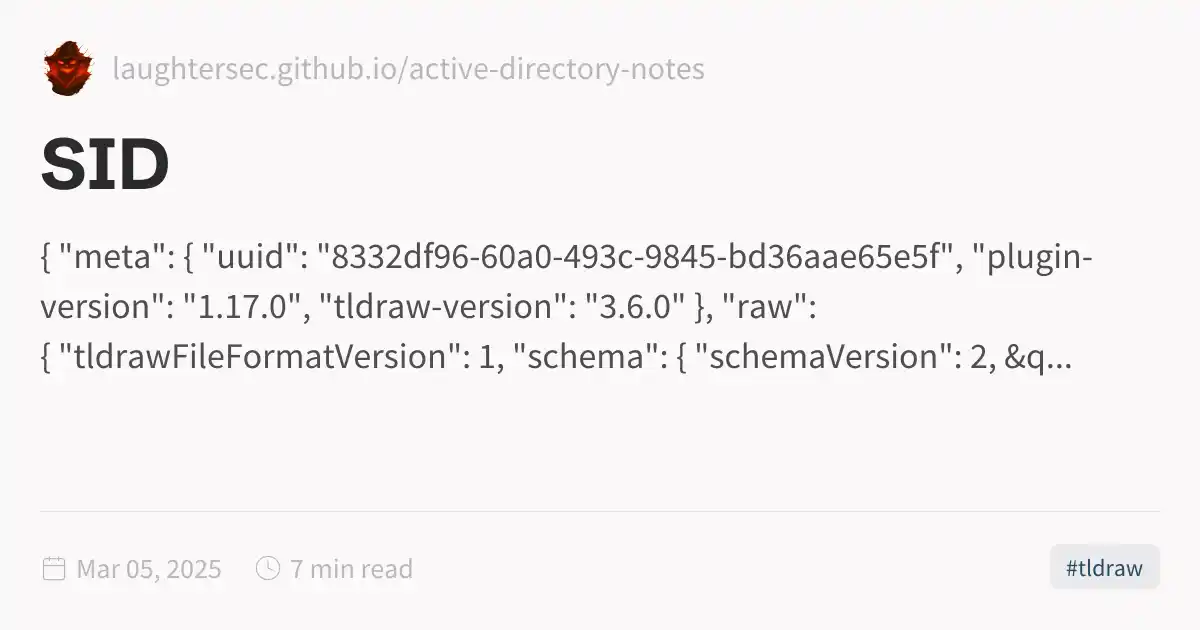Click the Mar 05, 2025 date
Image resolution: width=1200 pixels, height=630 pixels.
click(149, 569)
